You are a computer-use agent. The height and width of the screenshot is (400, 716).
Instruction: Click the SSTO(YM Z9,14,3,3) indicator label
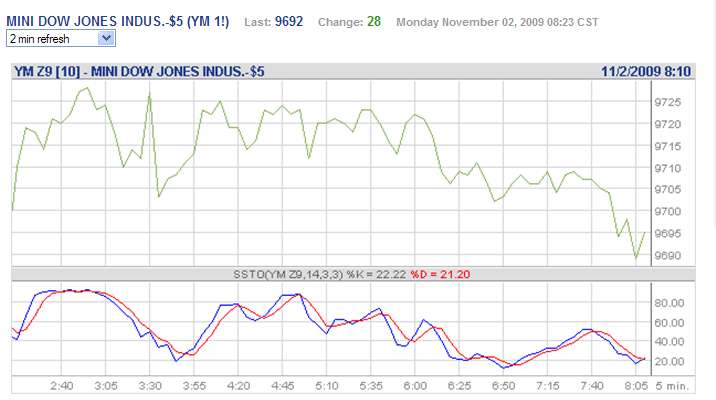(288, 274)
